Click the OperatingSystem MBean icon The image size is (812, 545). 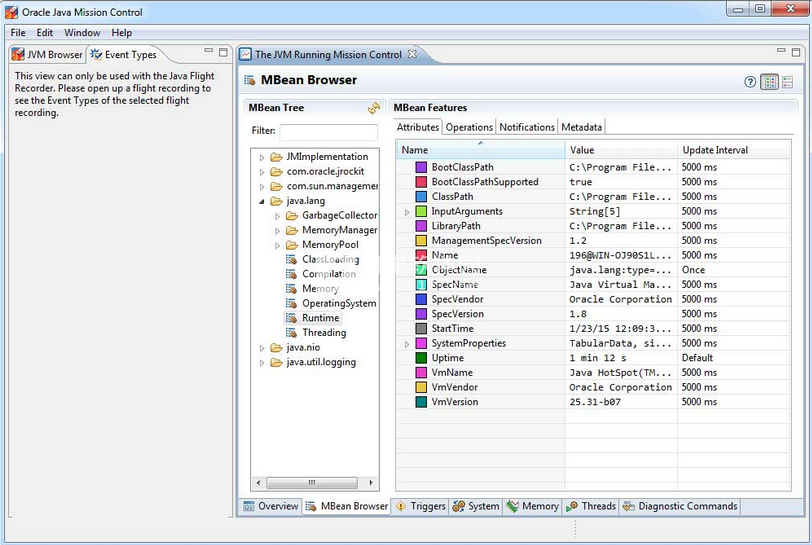(x=292, y=304)
